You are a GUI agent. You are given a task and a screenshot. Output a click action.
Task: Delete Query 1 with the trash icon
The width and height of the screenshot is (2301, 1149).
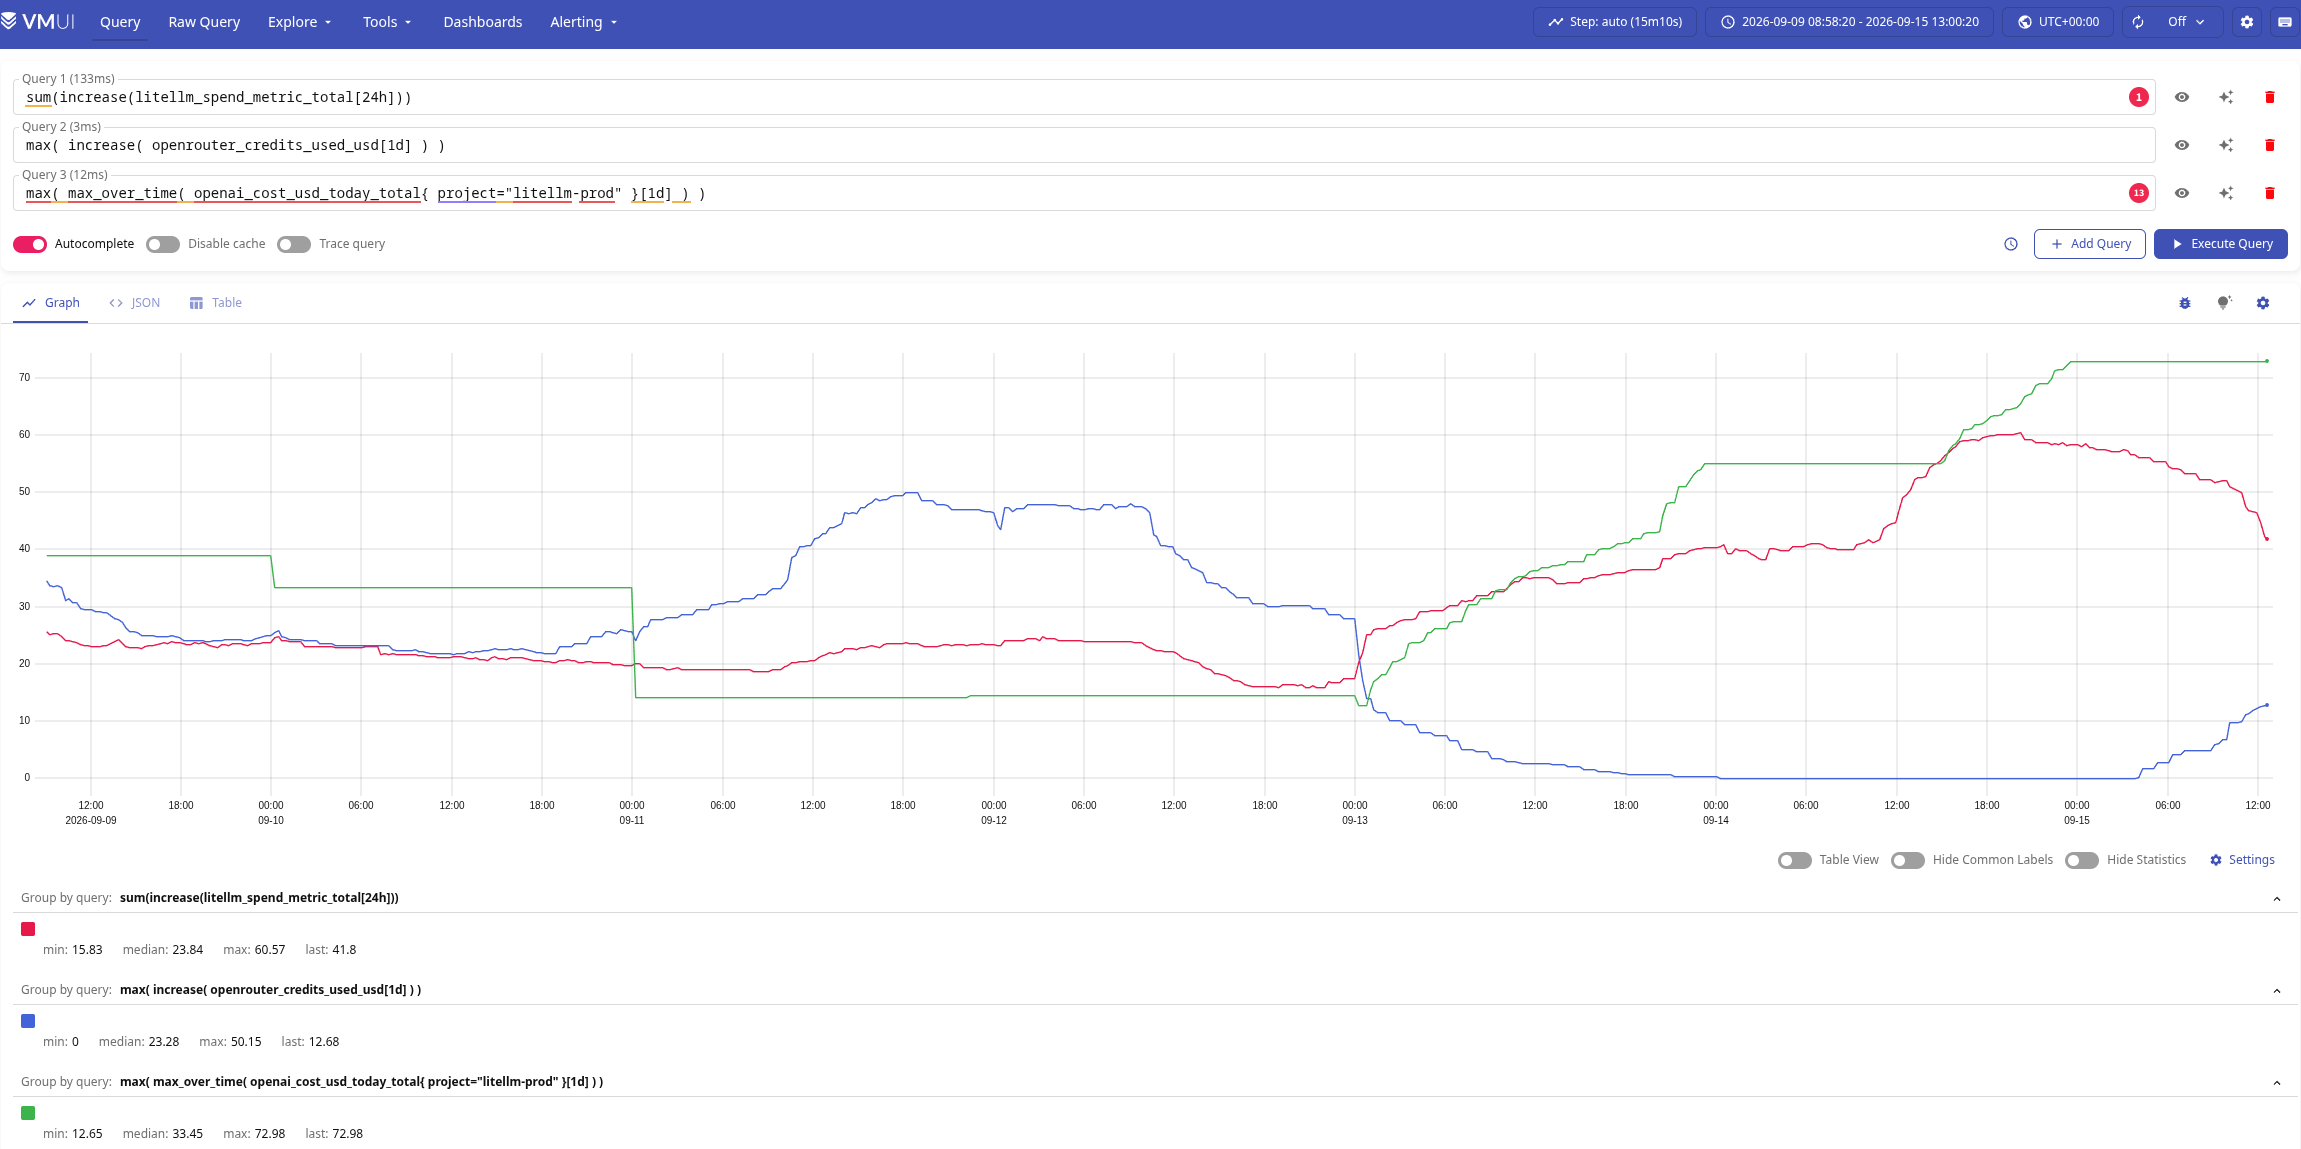(2270, 97)
